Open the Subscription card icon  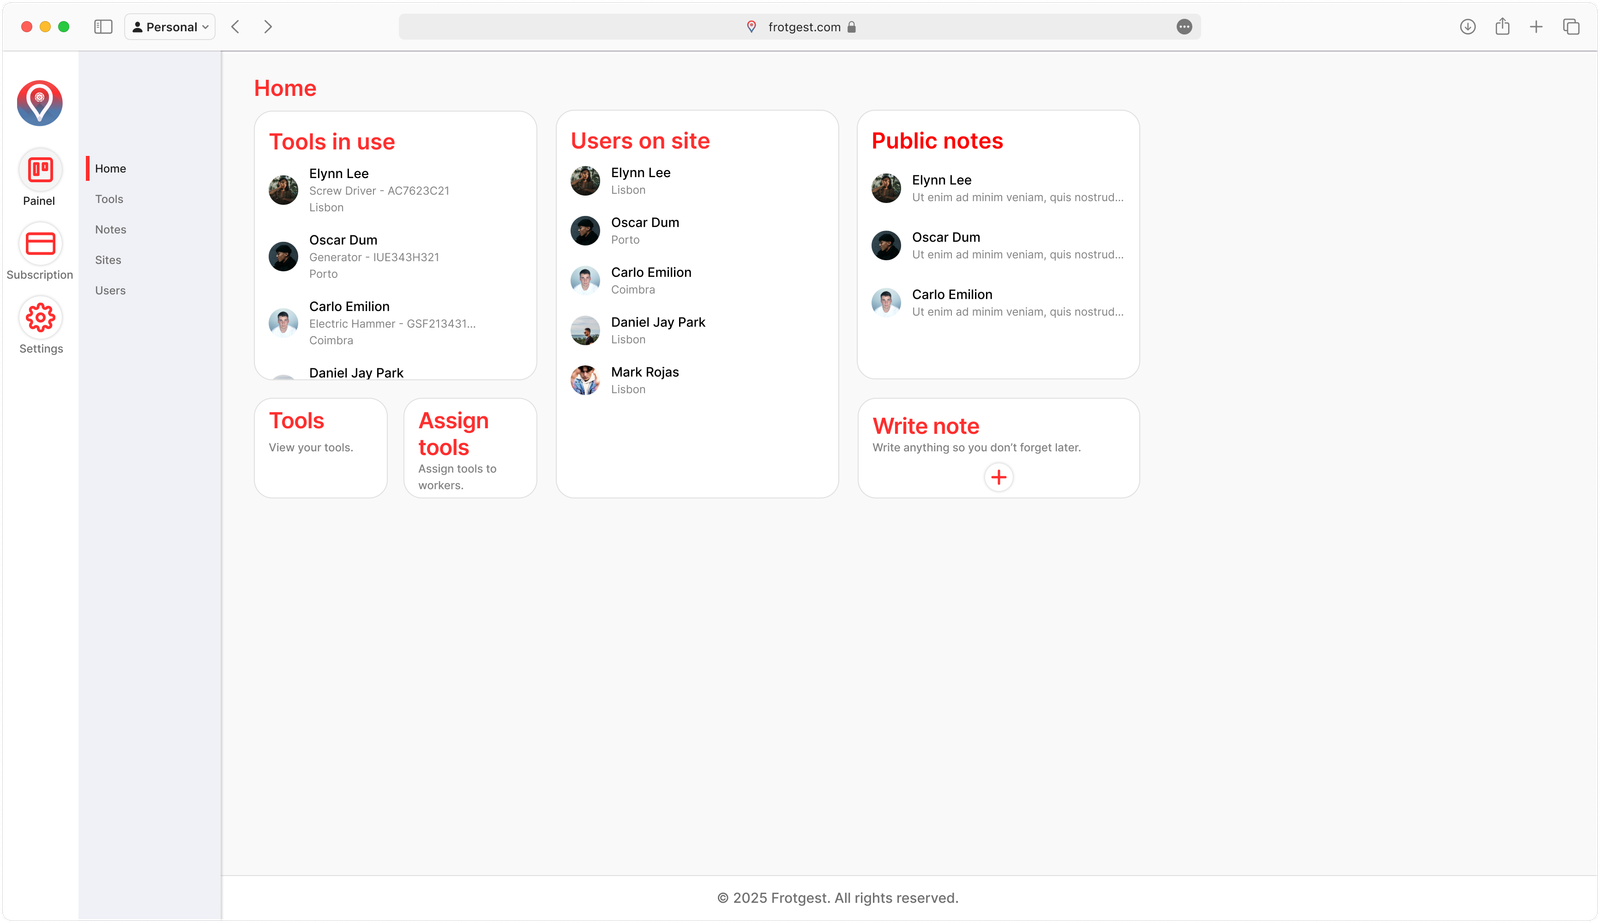click(40, 244)
